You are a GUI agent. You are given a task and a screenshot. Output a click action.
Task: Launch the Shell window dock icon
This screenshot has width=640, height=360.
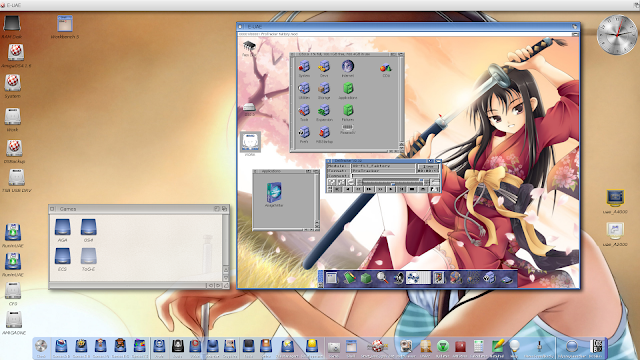click(351, 346)
